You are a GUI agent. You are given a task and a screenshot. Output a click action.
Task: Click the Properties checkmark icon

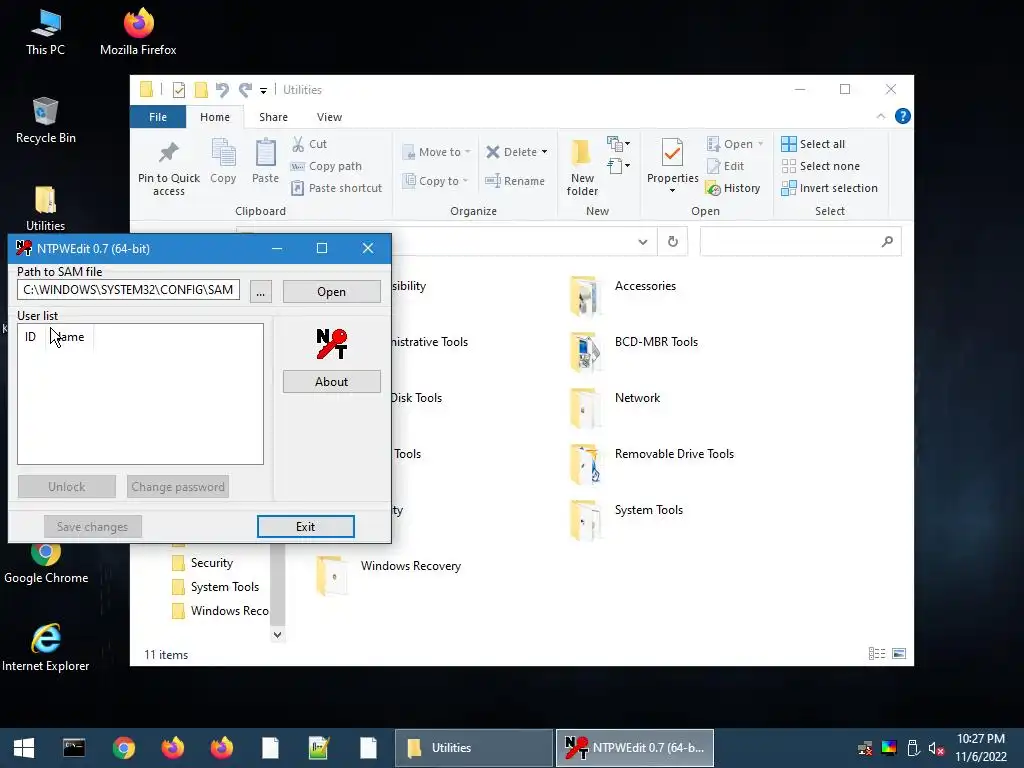coord(672,153)
